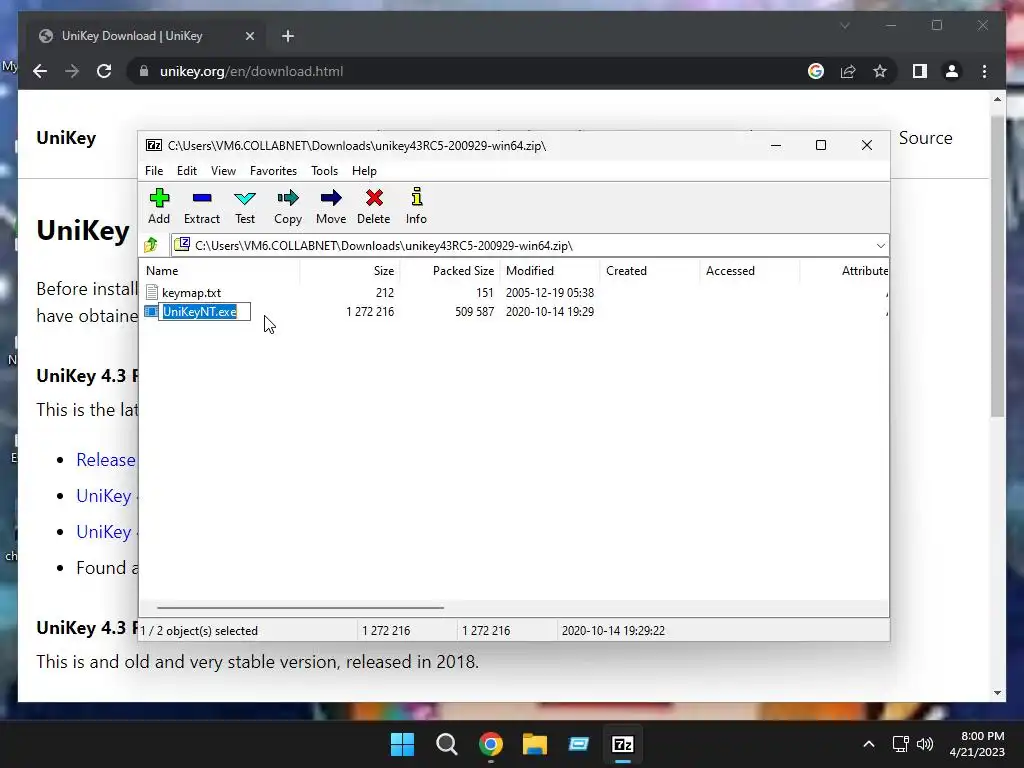Open the Windows Start menu
This screenshot has height=768, width=1024.
point(402,744)
